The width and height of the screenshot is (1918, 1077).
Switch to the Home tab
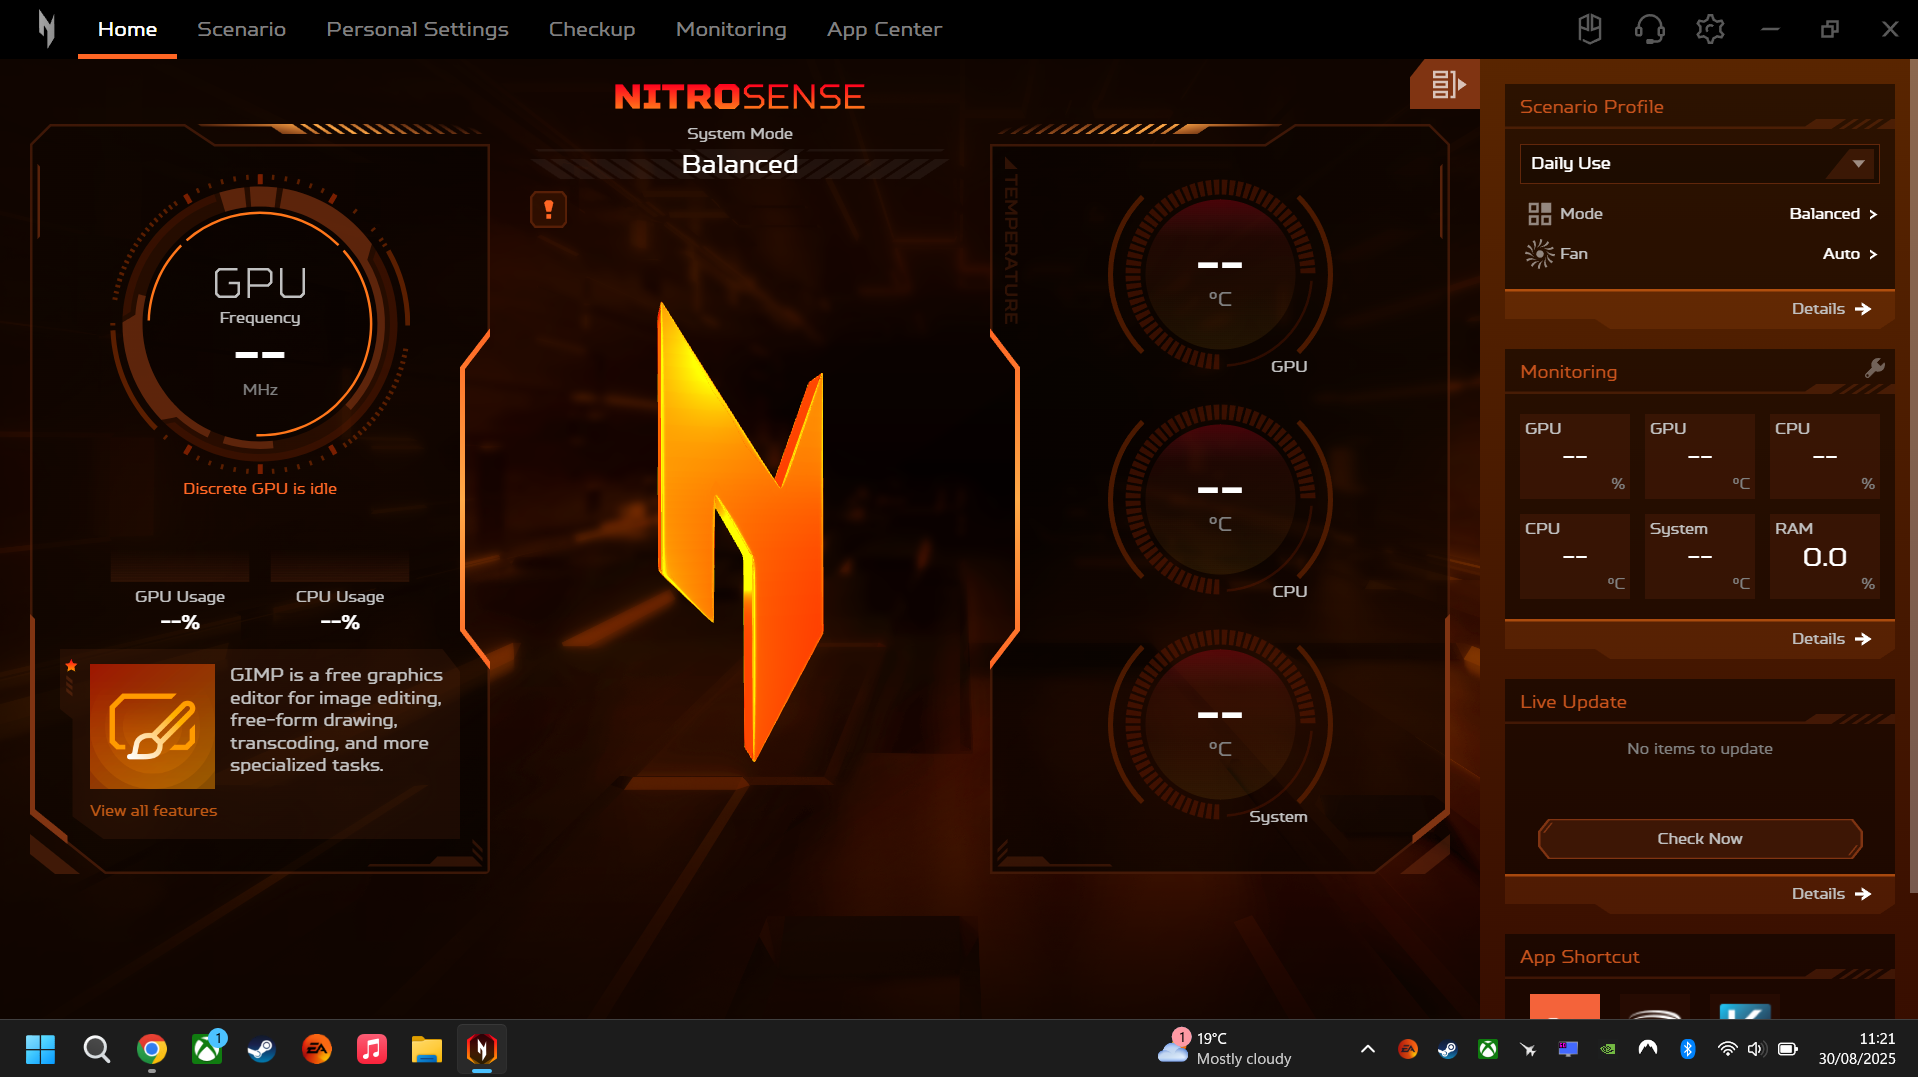127,29
